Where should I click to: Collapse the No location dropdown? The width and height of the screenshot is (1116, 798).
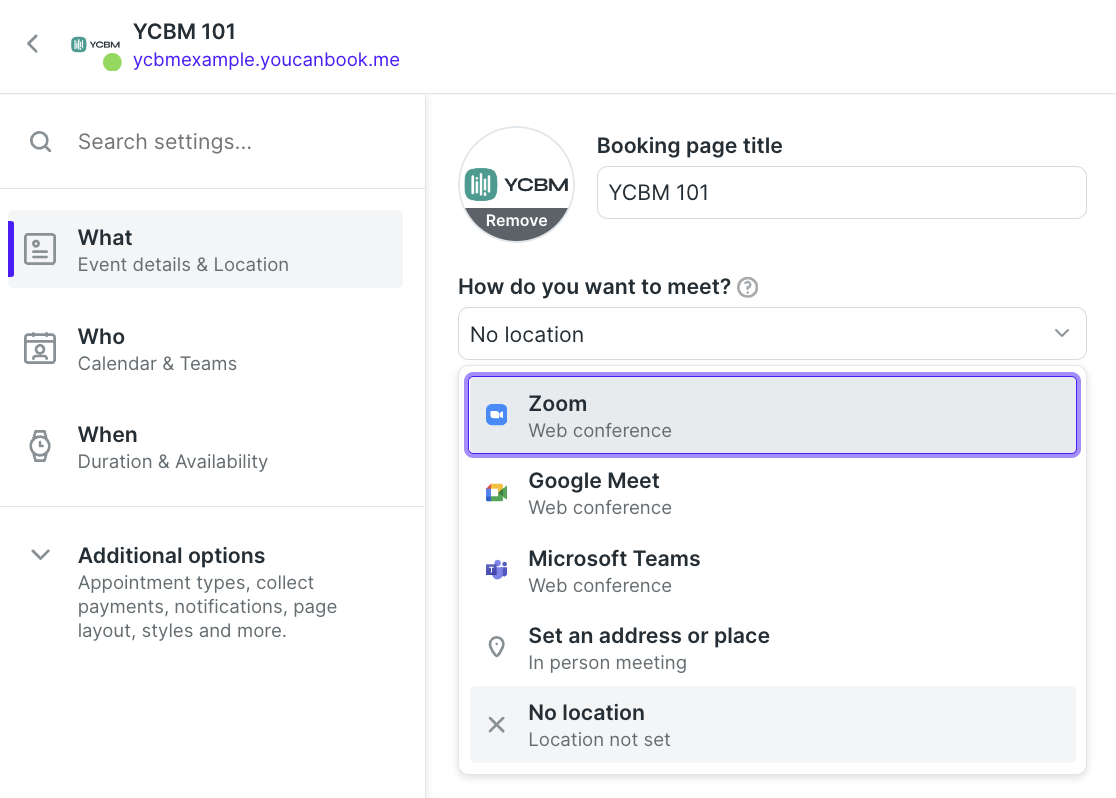(772, 334)
